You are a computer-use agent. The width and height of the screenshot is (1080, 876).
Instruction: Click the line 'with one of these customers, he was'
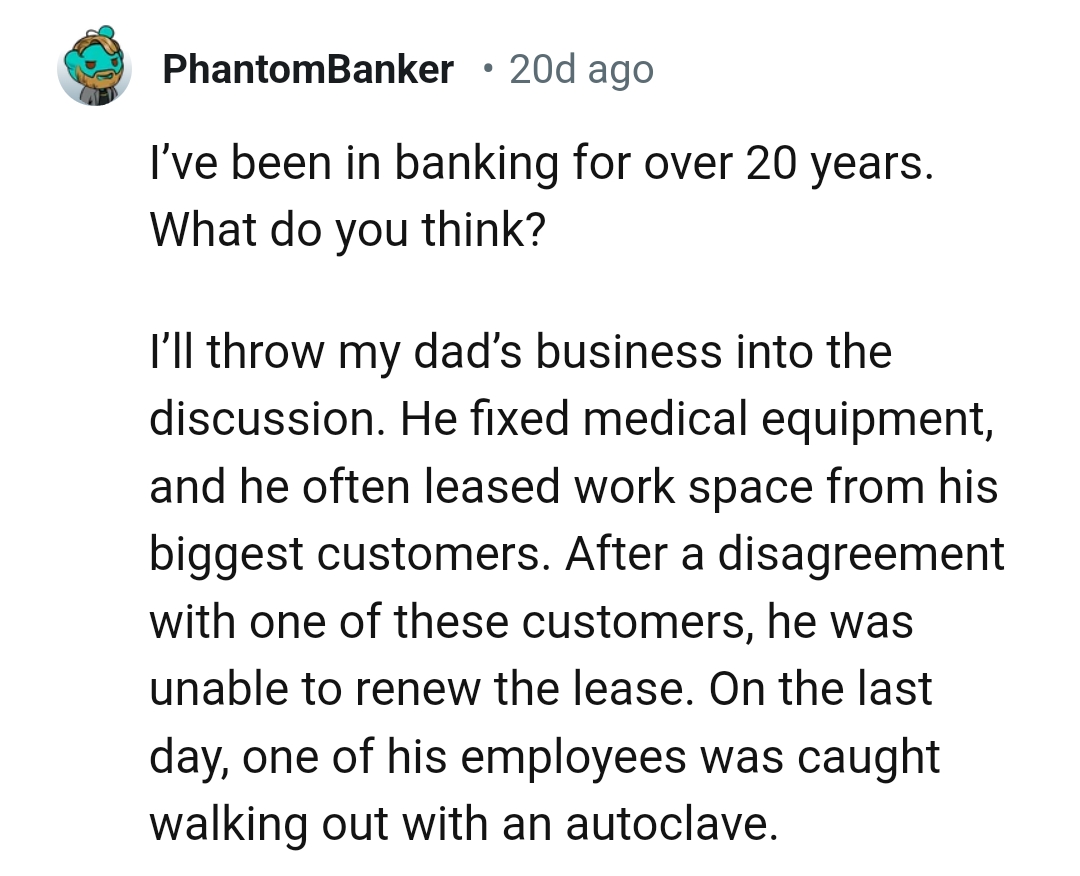click(x=531, y=622)
